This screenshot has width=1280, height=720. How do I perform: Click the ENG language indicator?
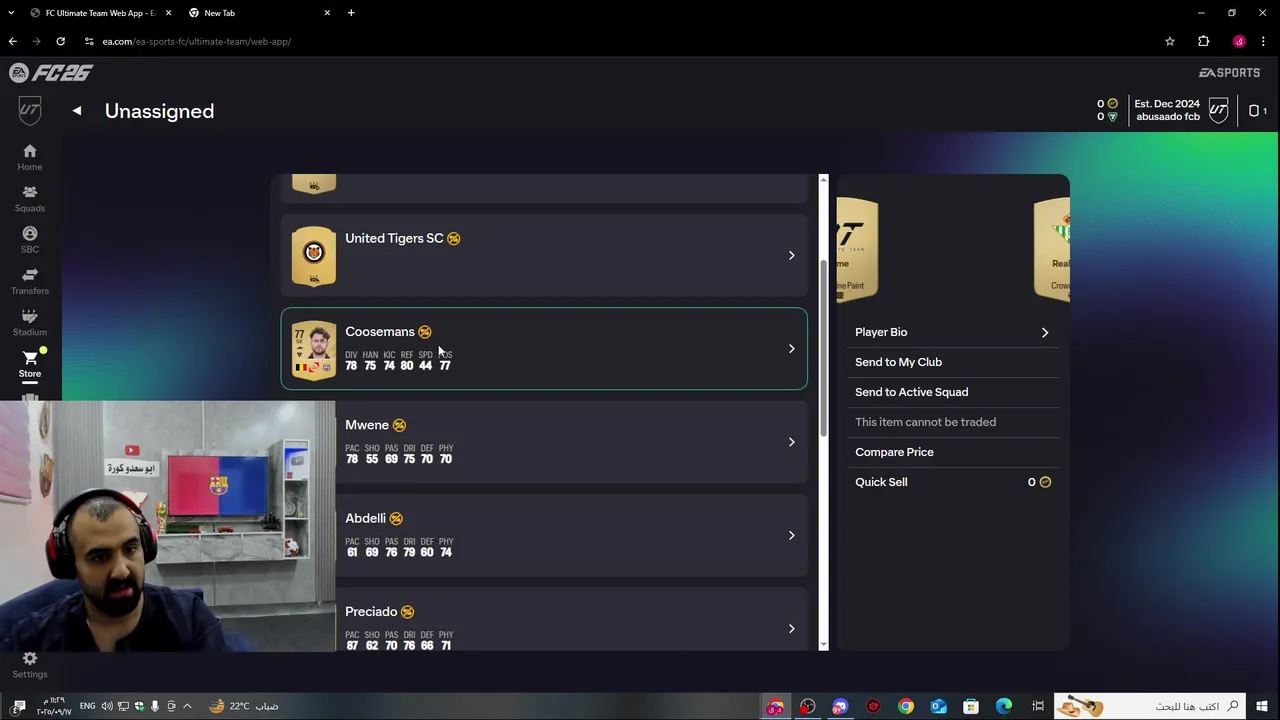pyautogui.click(x=88, y=706)
